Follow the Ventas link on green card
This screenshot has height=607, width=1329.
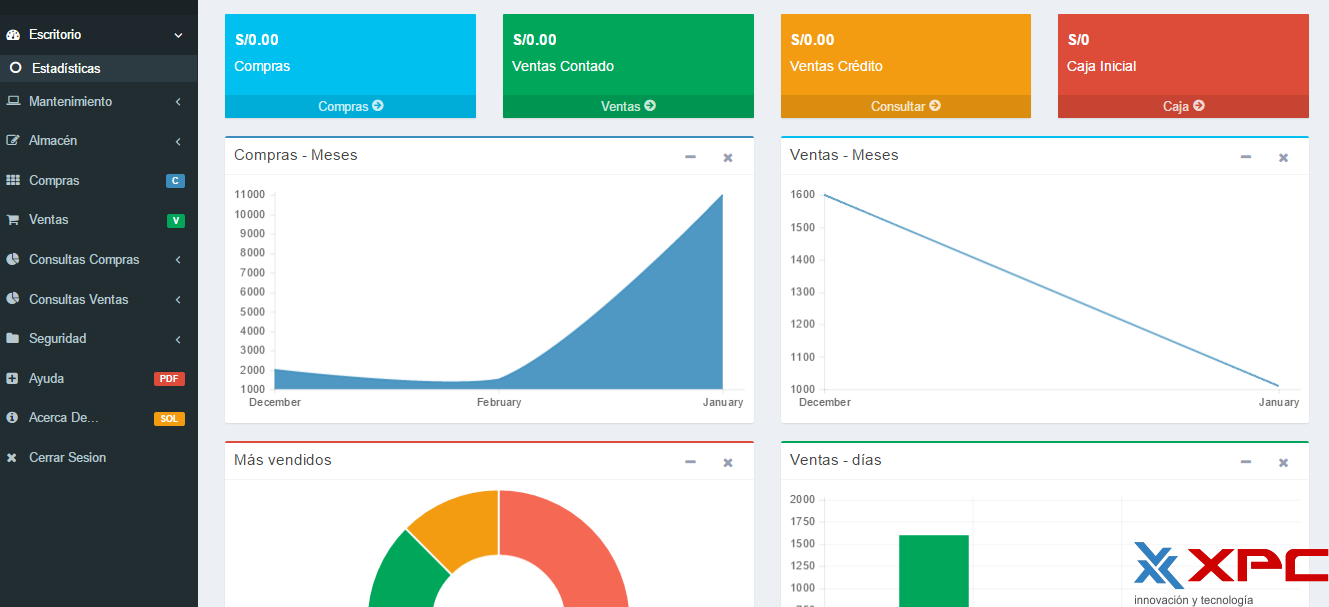click(628, 106)
